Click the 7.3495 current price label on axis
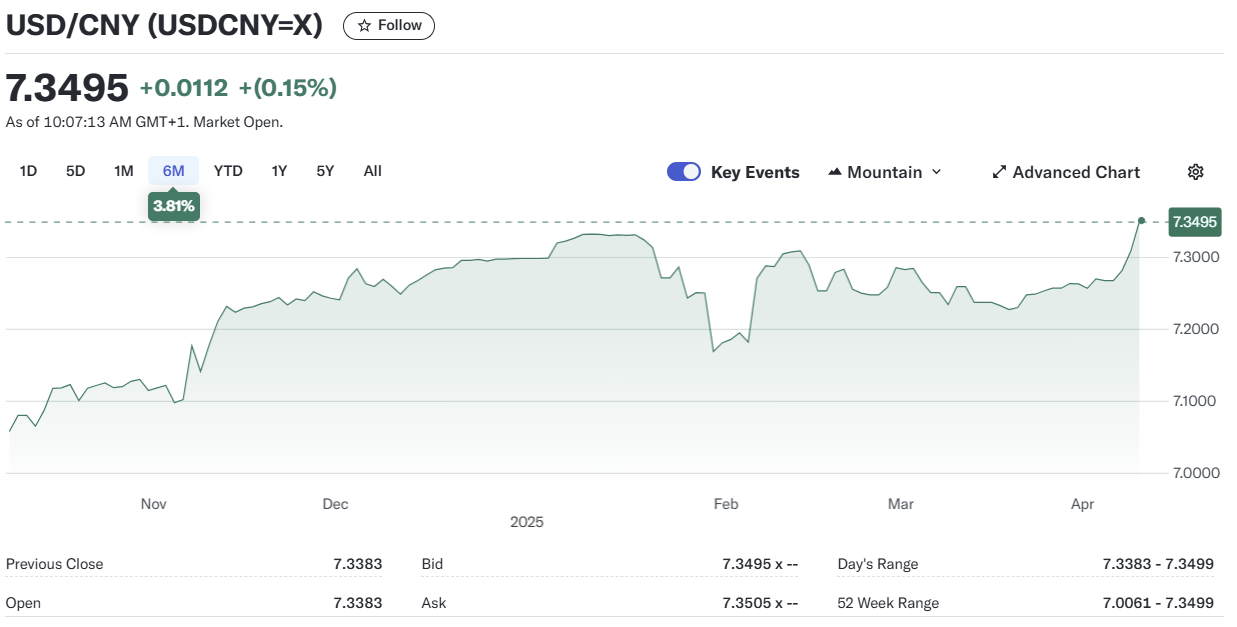Viewport: 1237px width, 627px height. [1194, 222]
